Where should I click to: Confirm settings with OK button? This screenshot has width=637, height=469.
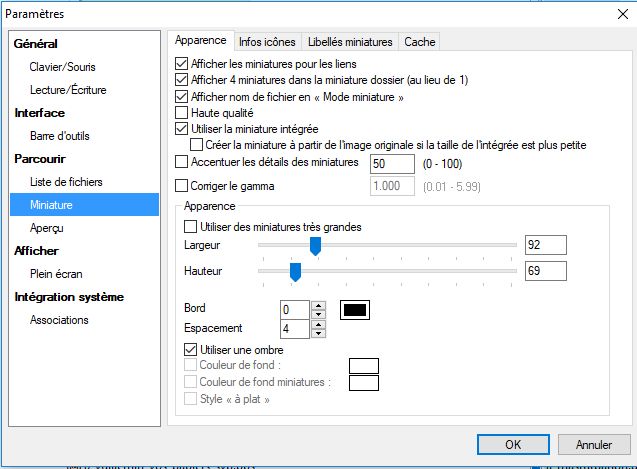pyautogui.click(x=511, y=443)
